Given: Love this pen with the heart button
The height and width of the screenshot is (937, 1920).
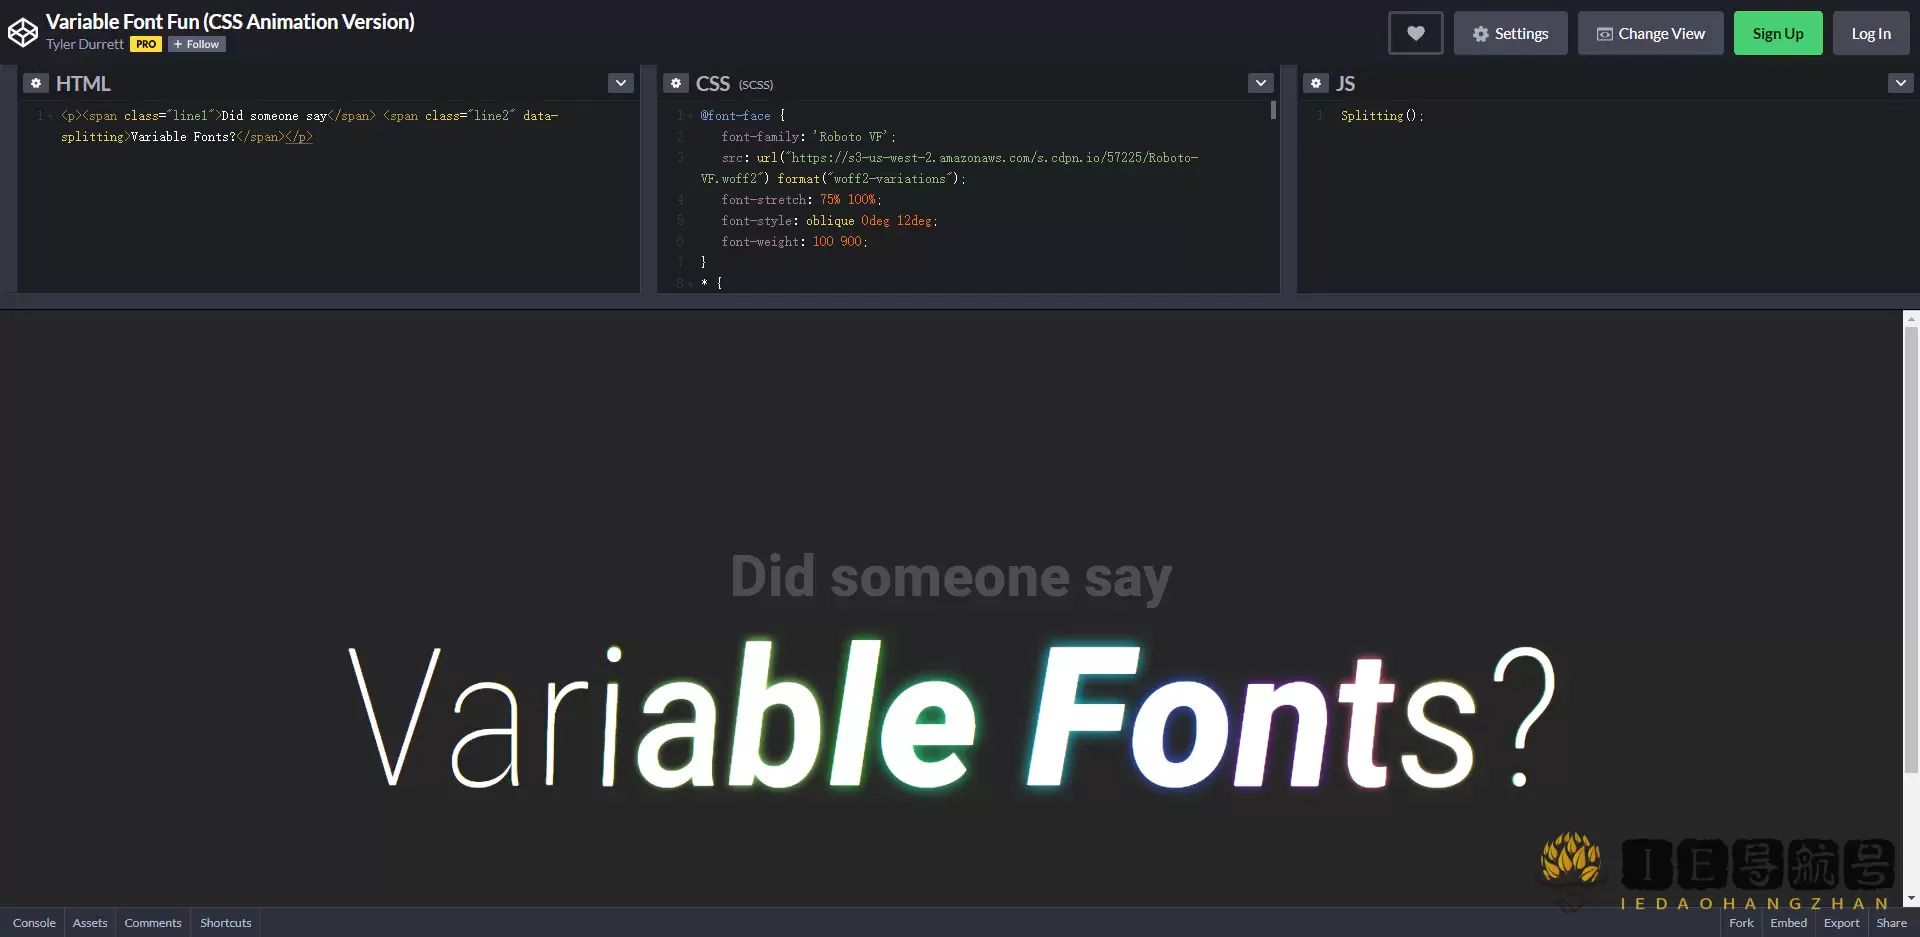Looking at the screenshot, I should tap(1415, 33).
